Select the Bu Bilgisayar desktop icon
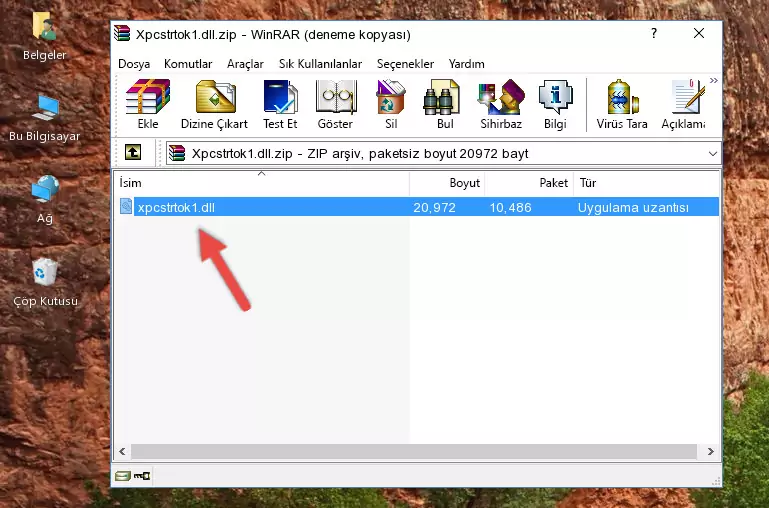Screen dimensions: 769x508 [45, 118]
